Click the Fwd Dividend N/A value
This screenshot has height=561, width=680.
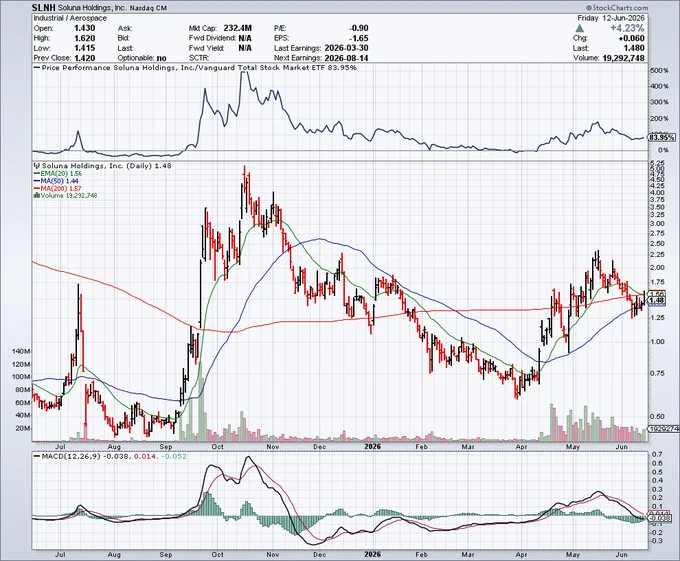(245, 38)
